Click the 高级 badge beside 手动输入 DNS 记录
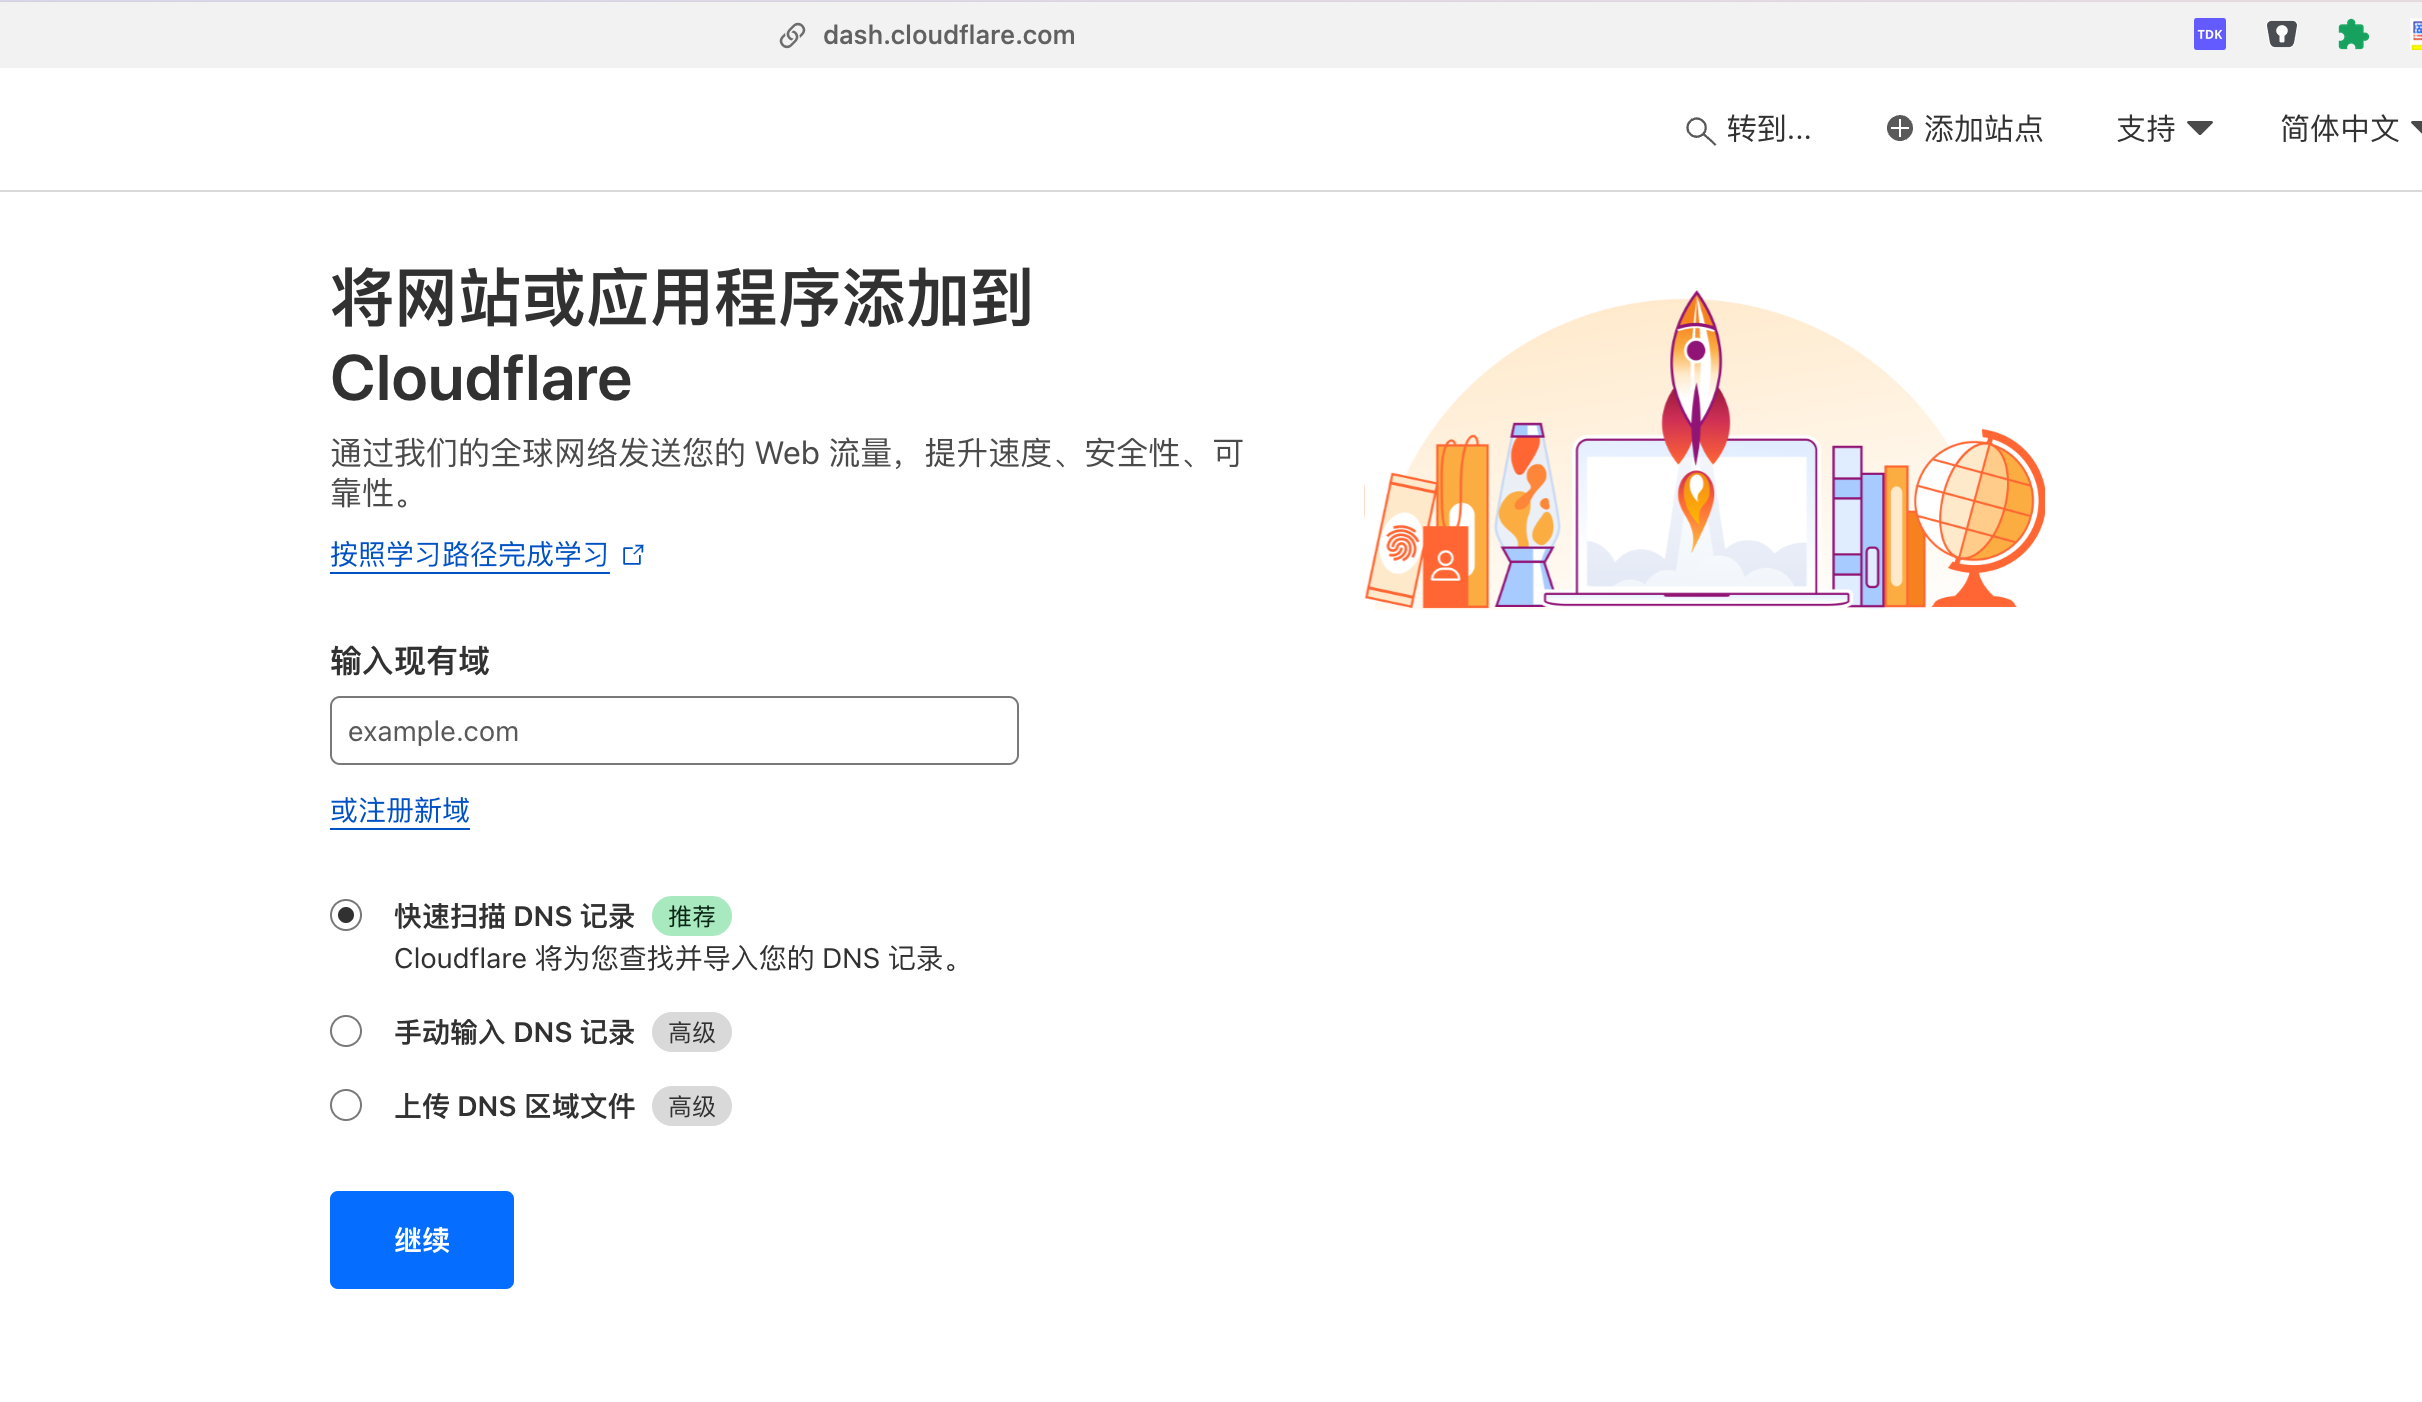Image resolution: width=2422 pixels, height=1402 pixels. [x=692, y=1032]
